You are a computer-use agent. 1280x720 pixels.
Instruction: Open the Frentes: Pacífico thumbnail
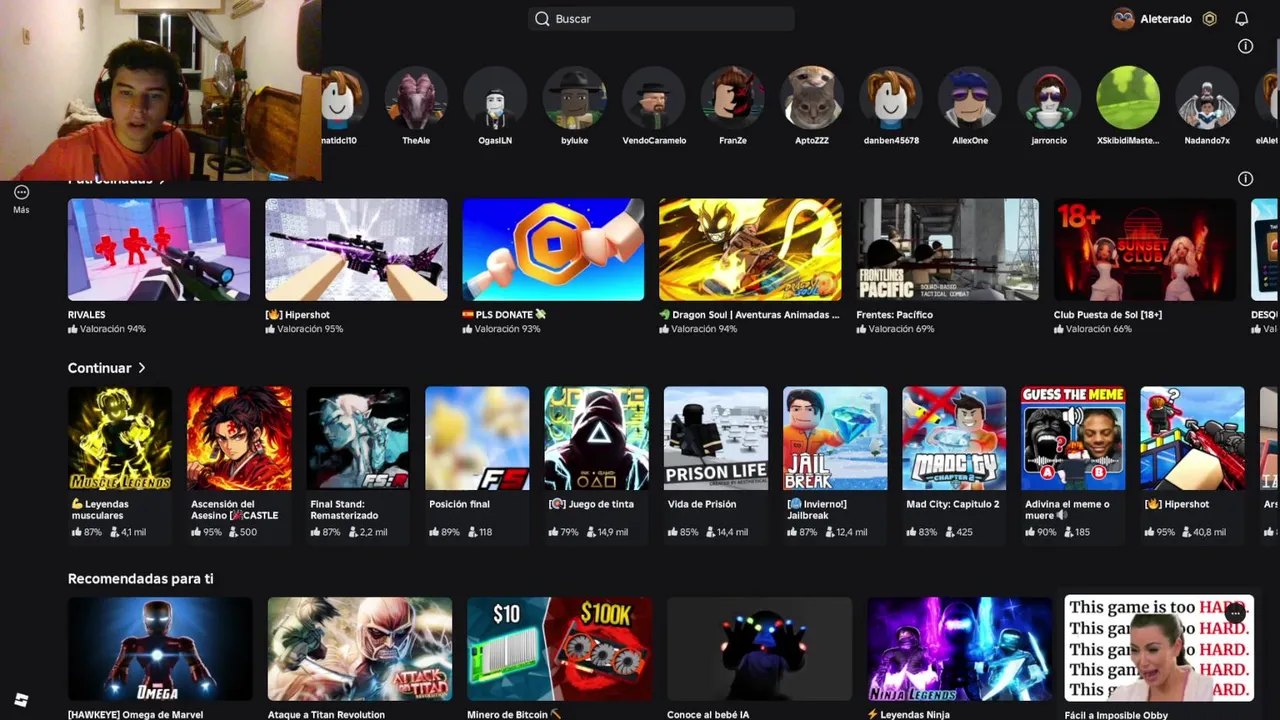[x=948, y=249]
